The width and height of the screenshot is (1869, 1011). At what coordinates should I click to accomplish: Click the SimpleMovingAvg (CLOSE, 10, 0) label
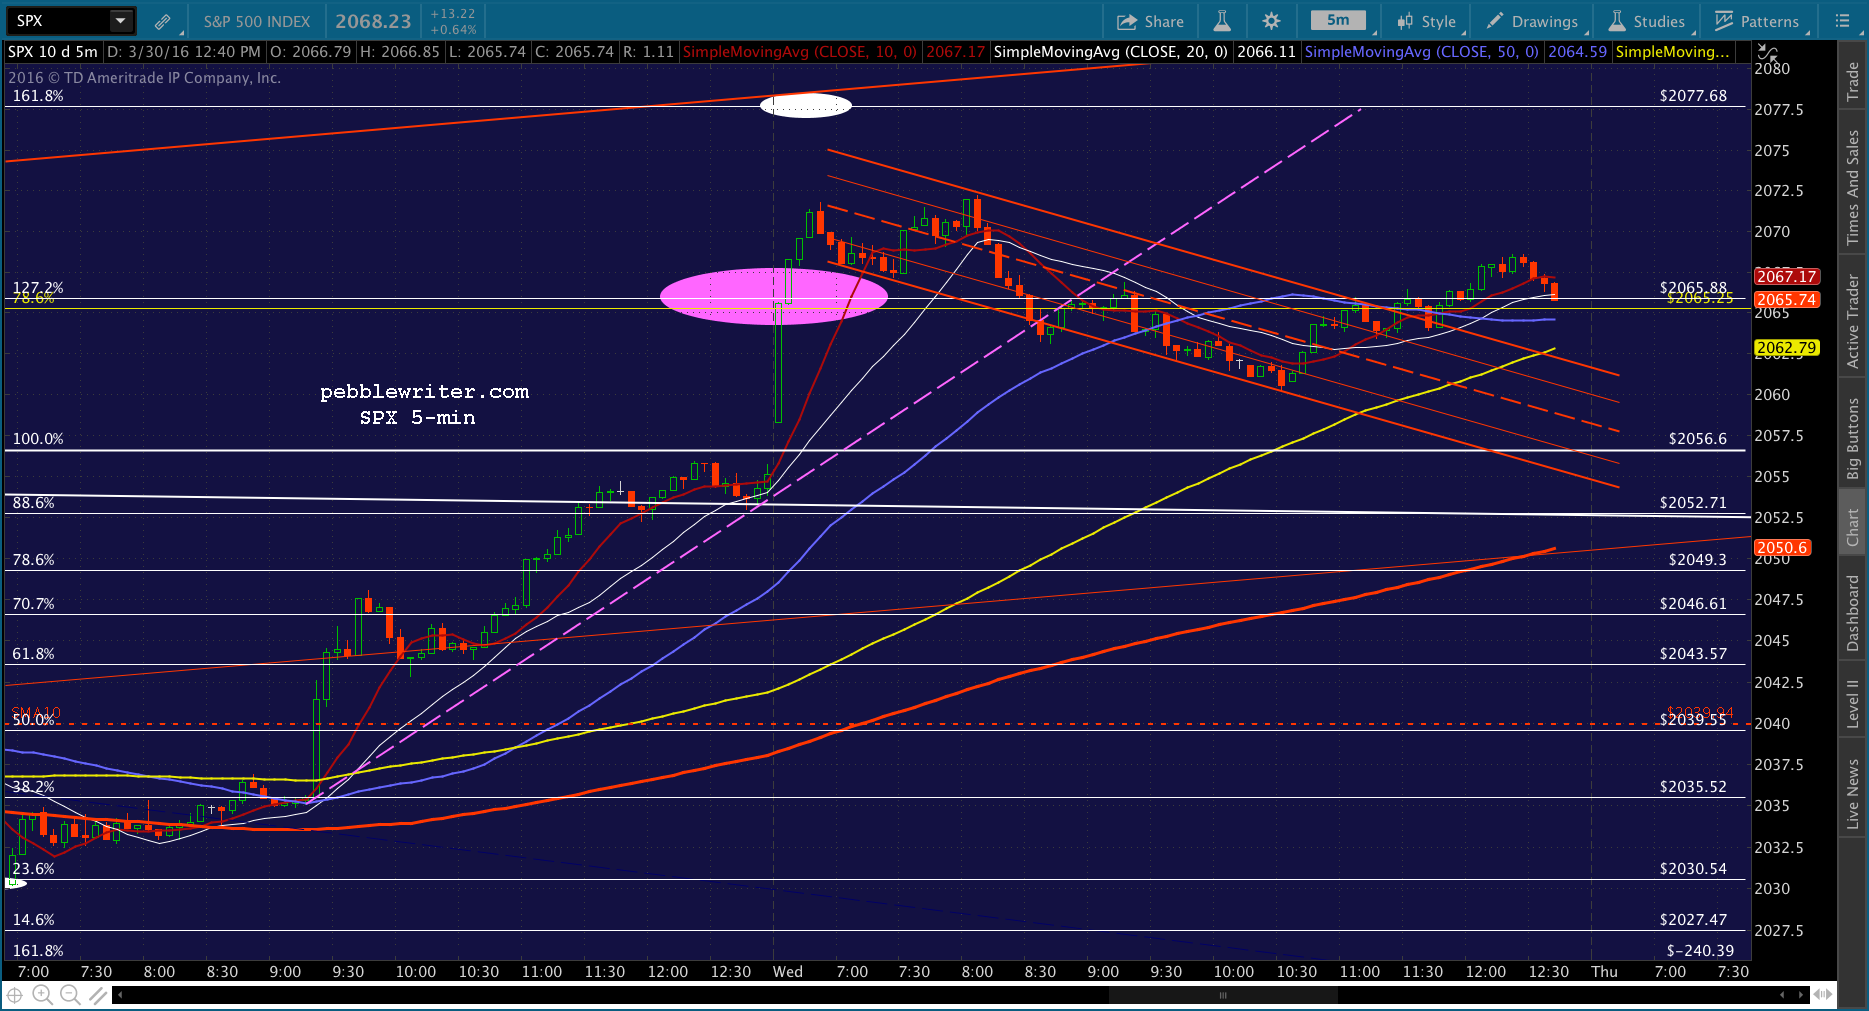pyautogui.click(x=799, y=52)
